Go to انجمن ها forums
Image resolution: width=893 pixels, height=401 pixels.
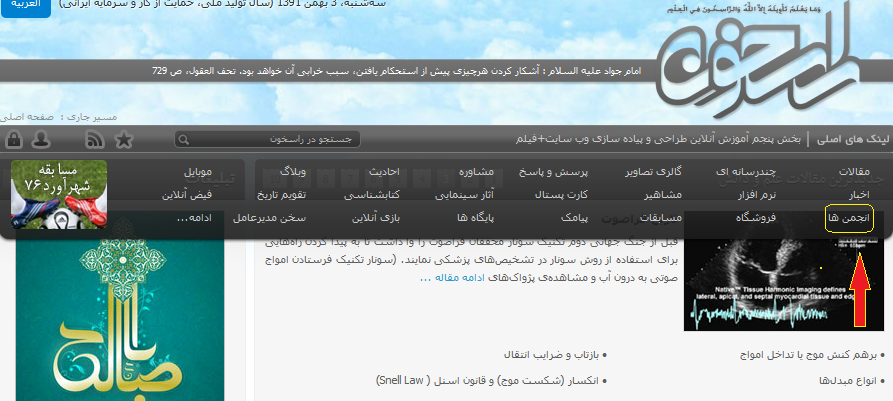[849, 219]
